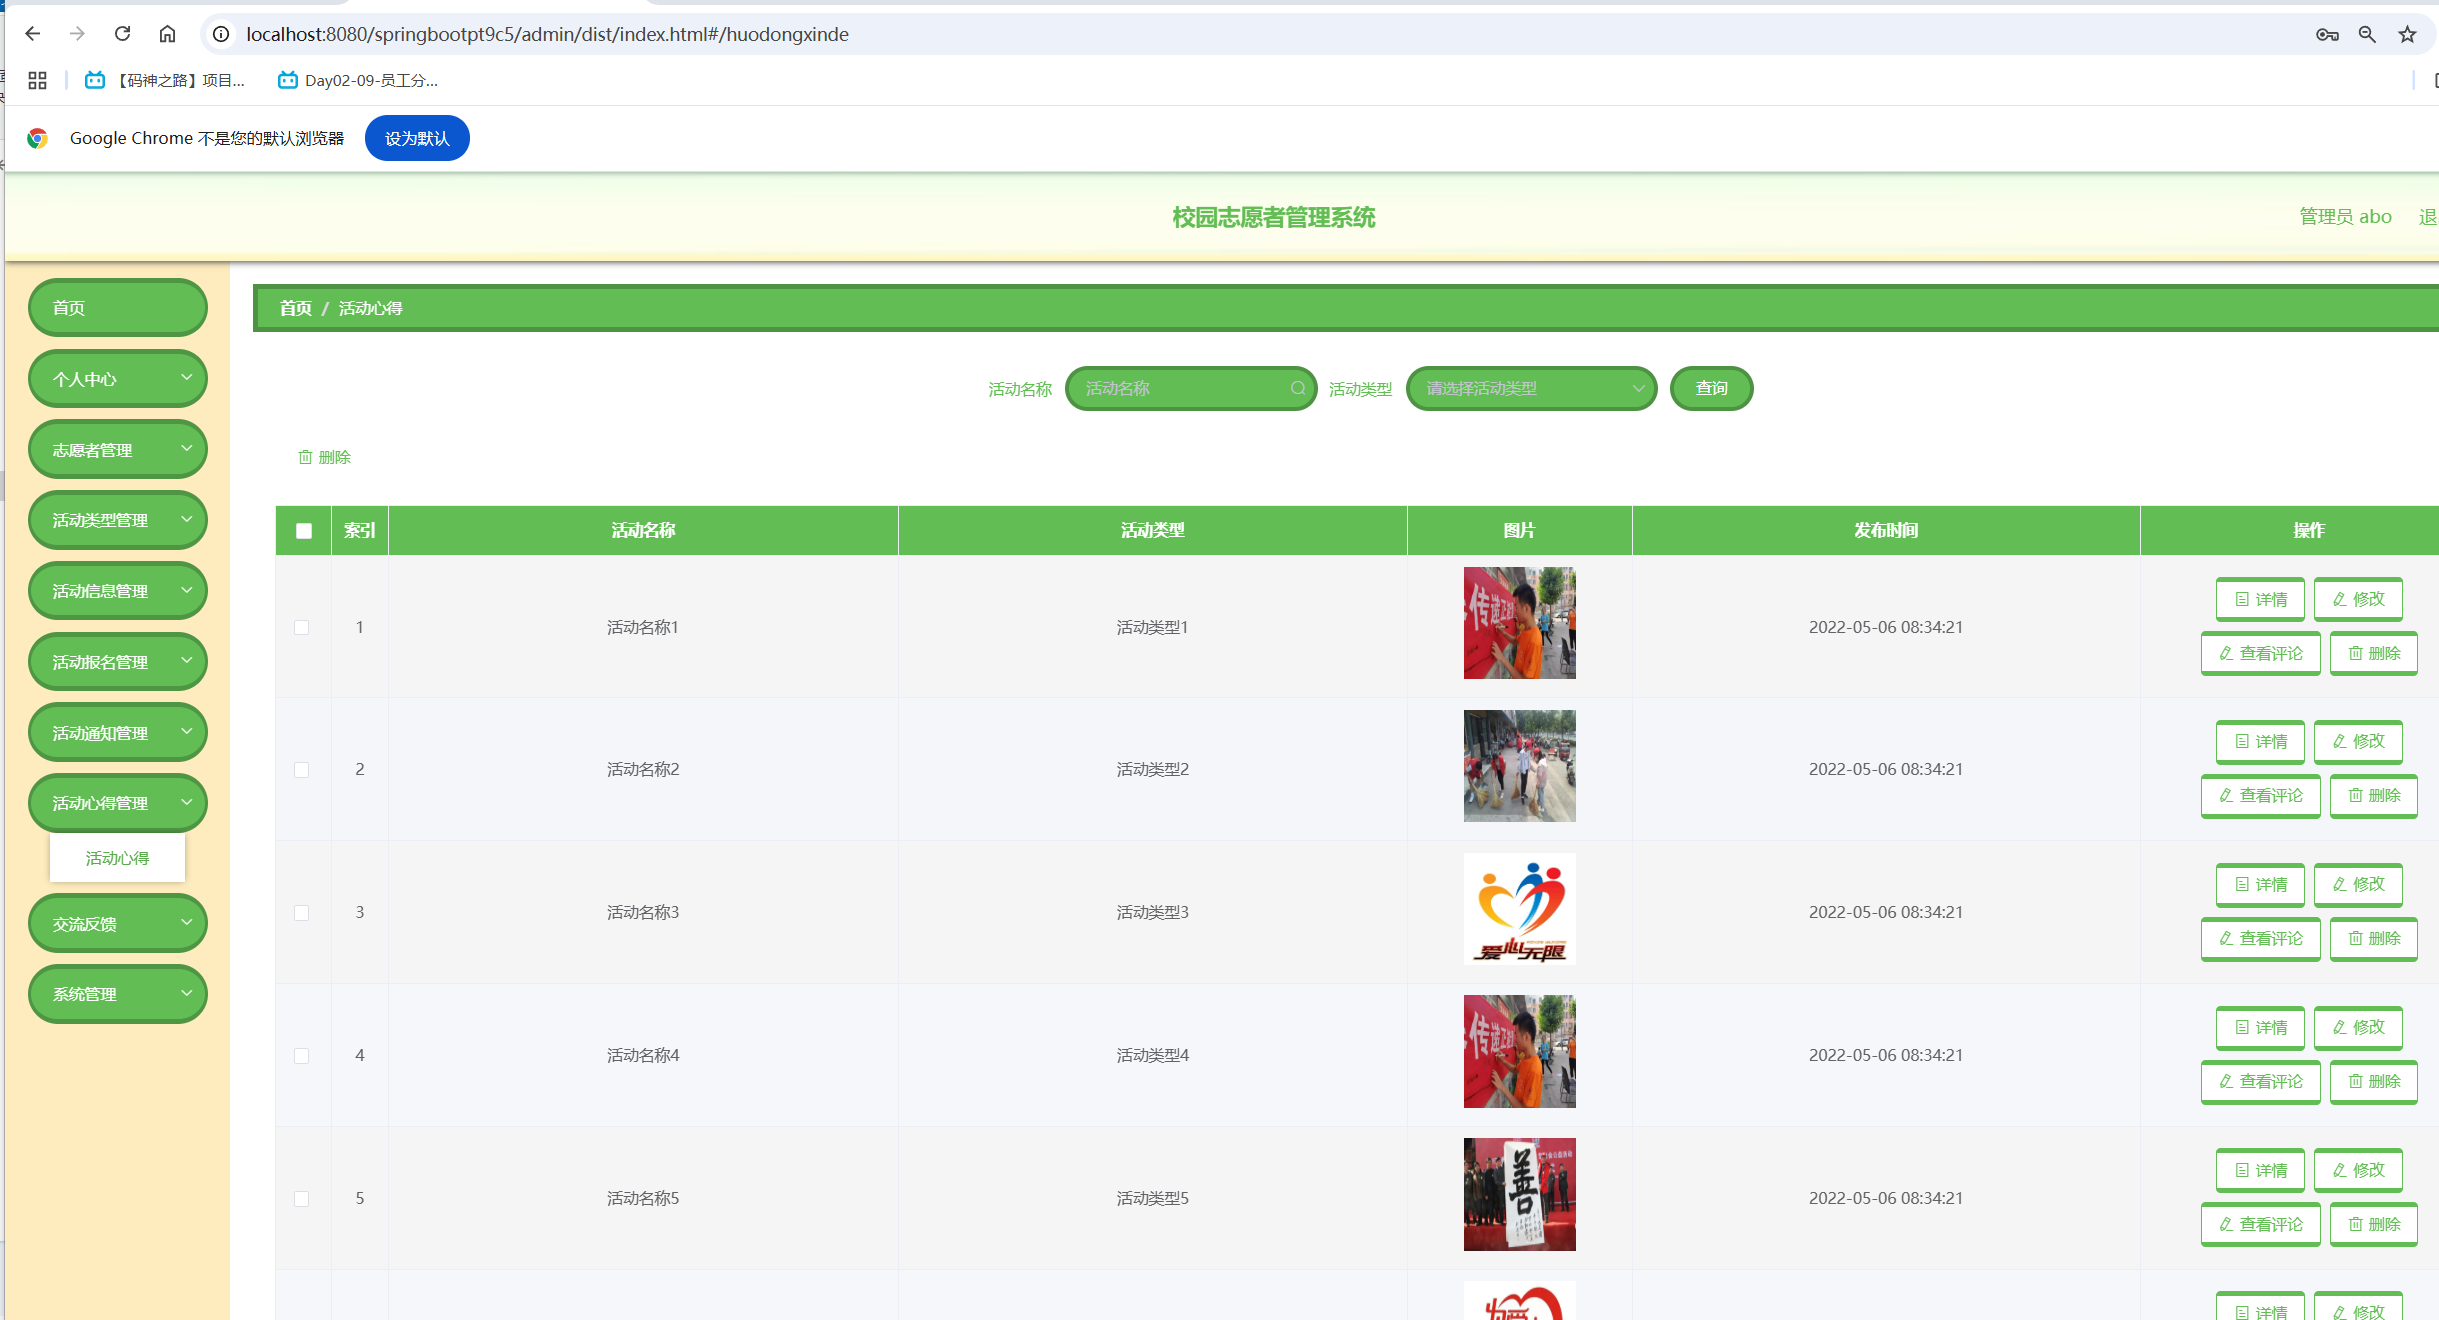
Task: Open the browser apps grid icon
Action: point(37,80)
